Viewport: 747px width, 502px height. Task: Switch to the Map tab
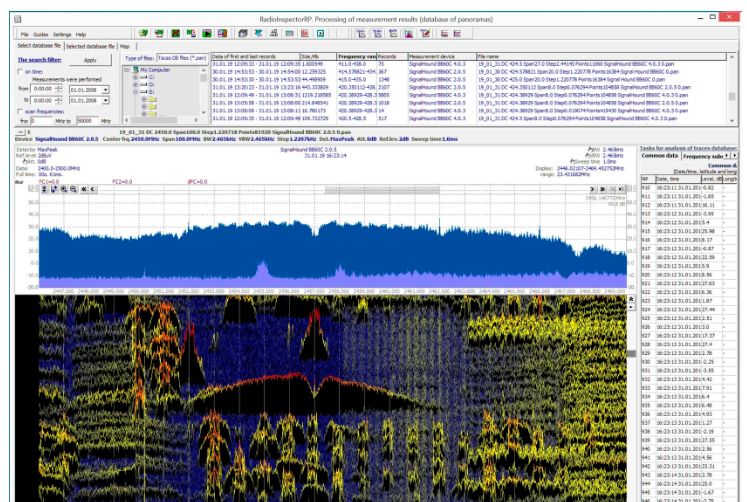point(125,46)
